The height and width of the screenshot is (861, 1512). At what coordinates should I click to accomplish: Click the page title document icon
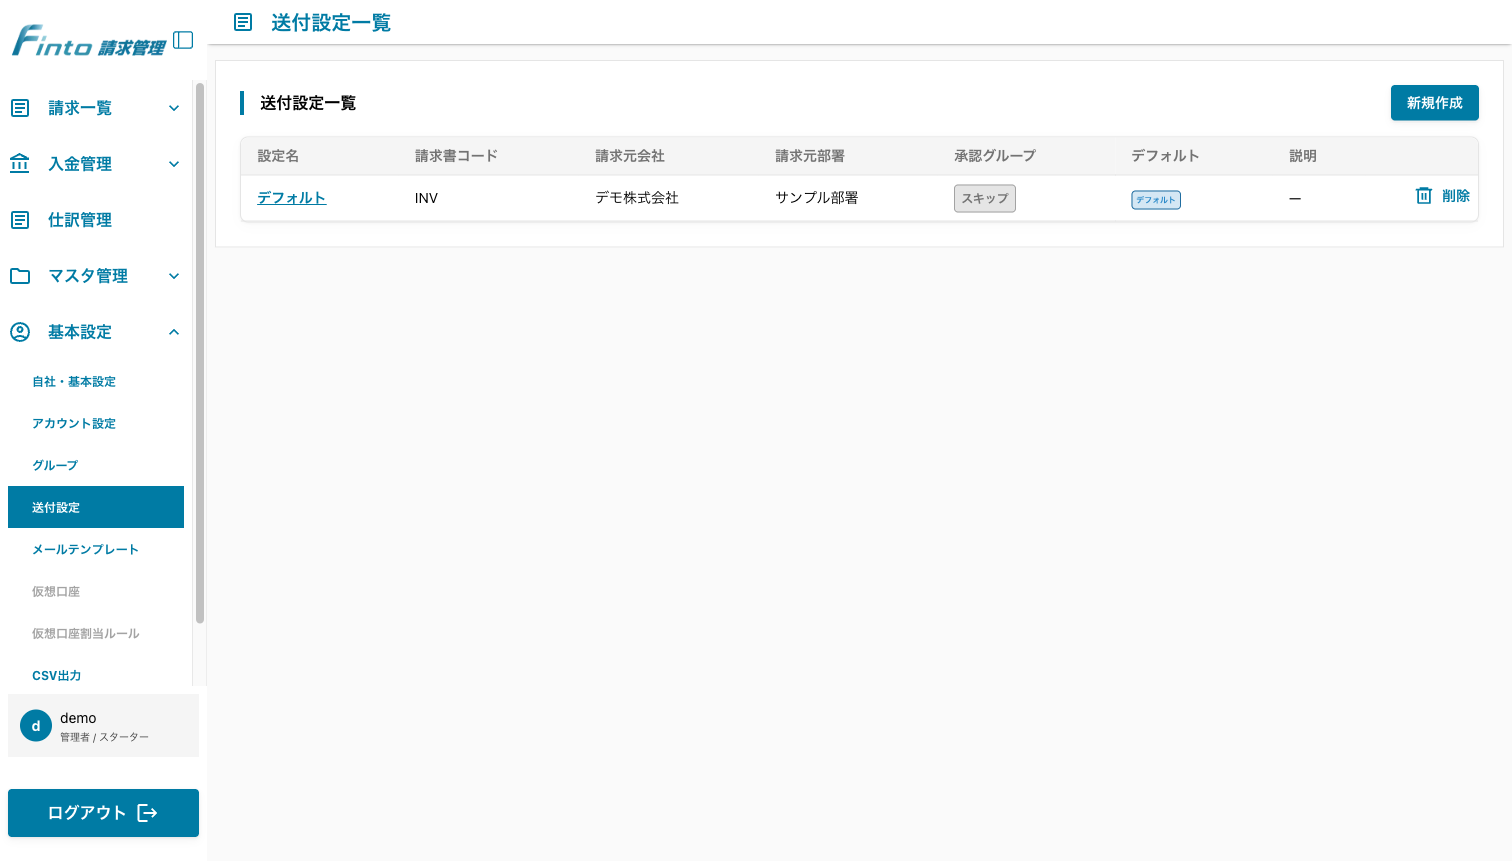point(243,22)
